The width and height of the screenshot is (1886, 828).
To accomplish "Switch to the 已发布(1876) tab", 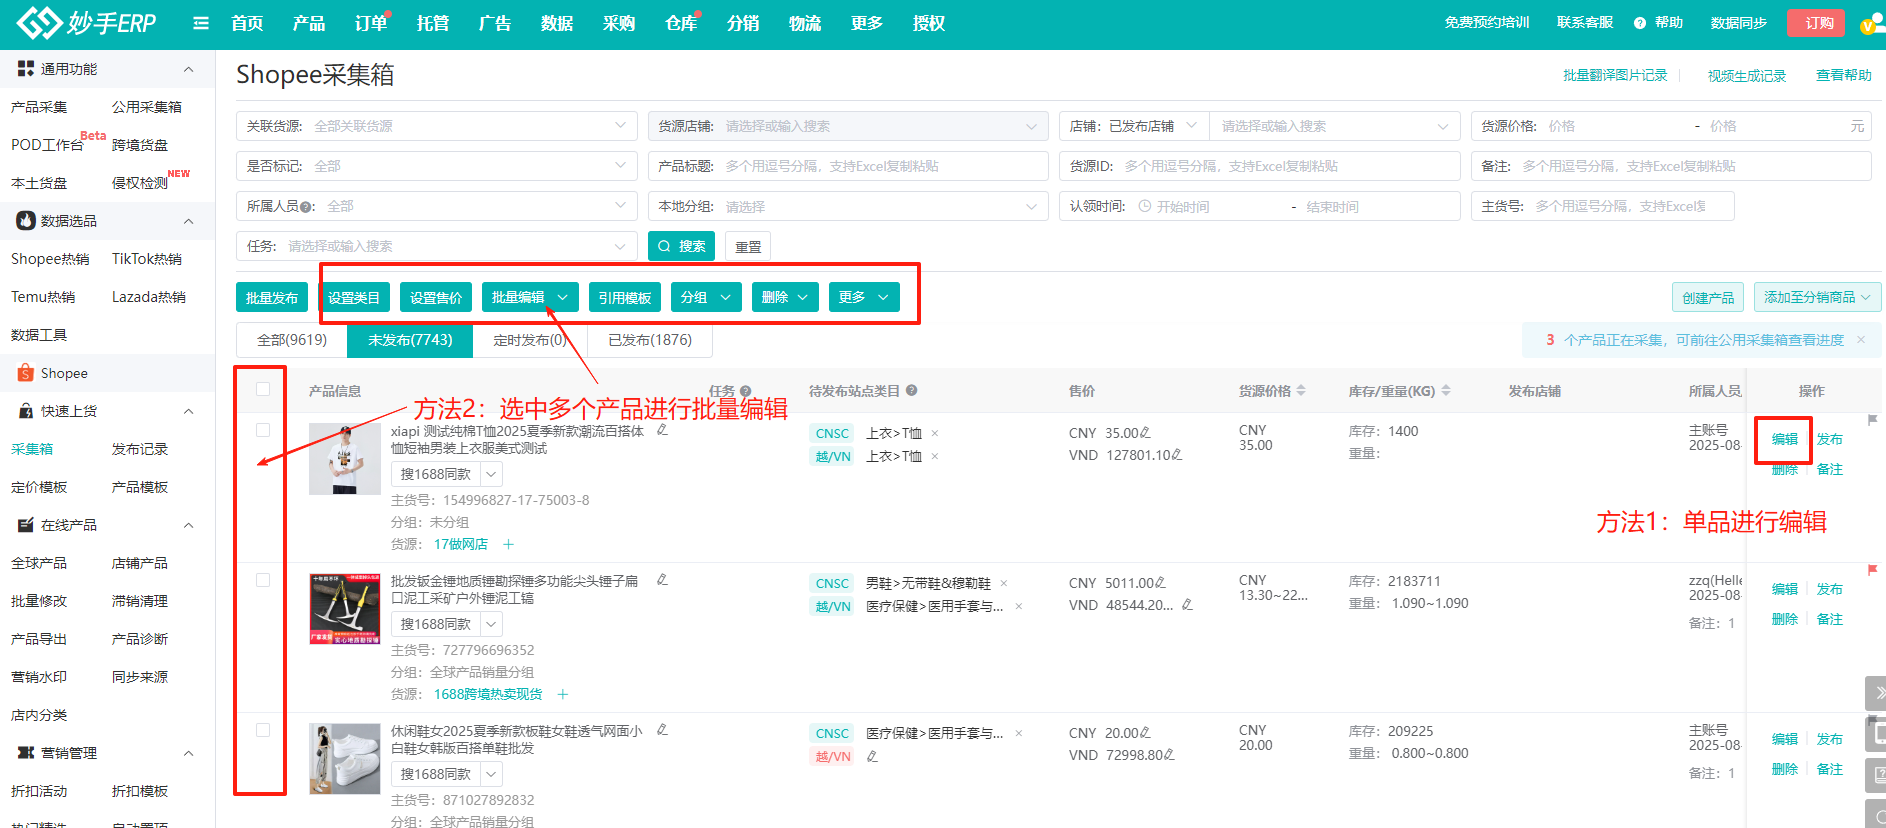I will [x=650, y=340].
